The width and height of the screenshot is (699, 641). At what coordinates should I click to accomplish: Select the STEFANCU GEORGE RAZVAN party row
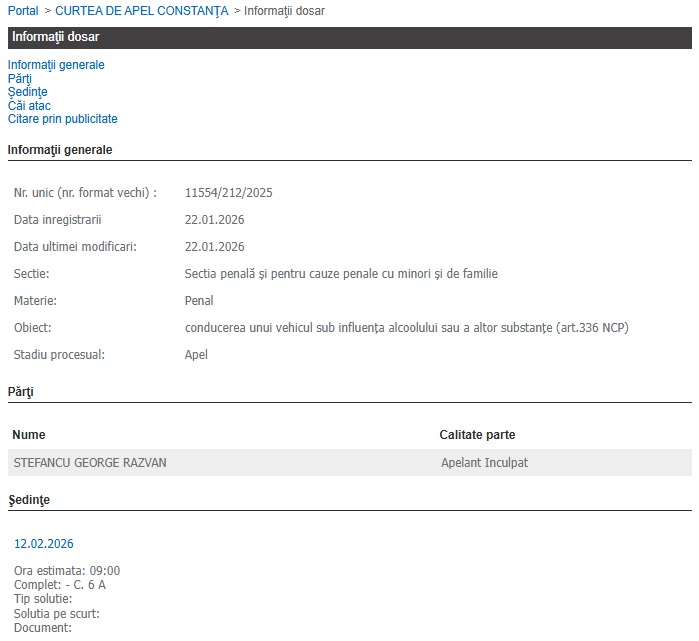point(90,463)
